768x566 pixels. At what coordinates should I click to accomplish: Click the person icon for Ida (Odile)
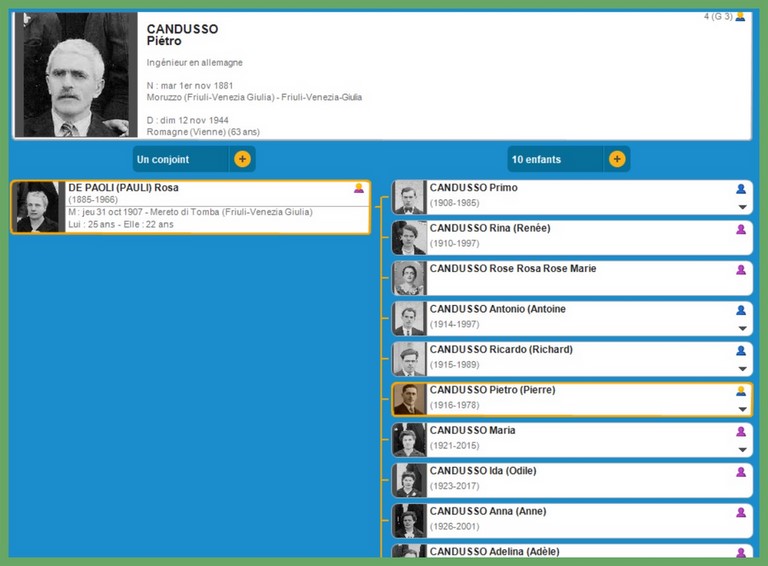(x=741, y=472)
